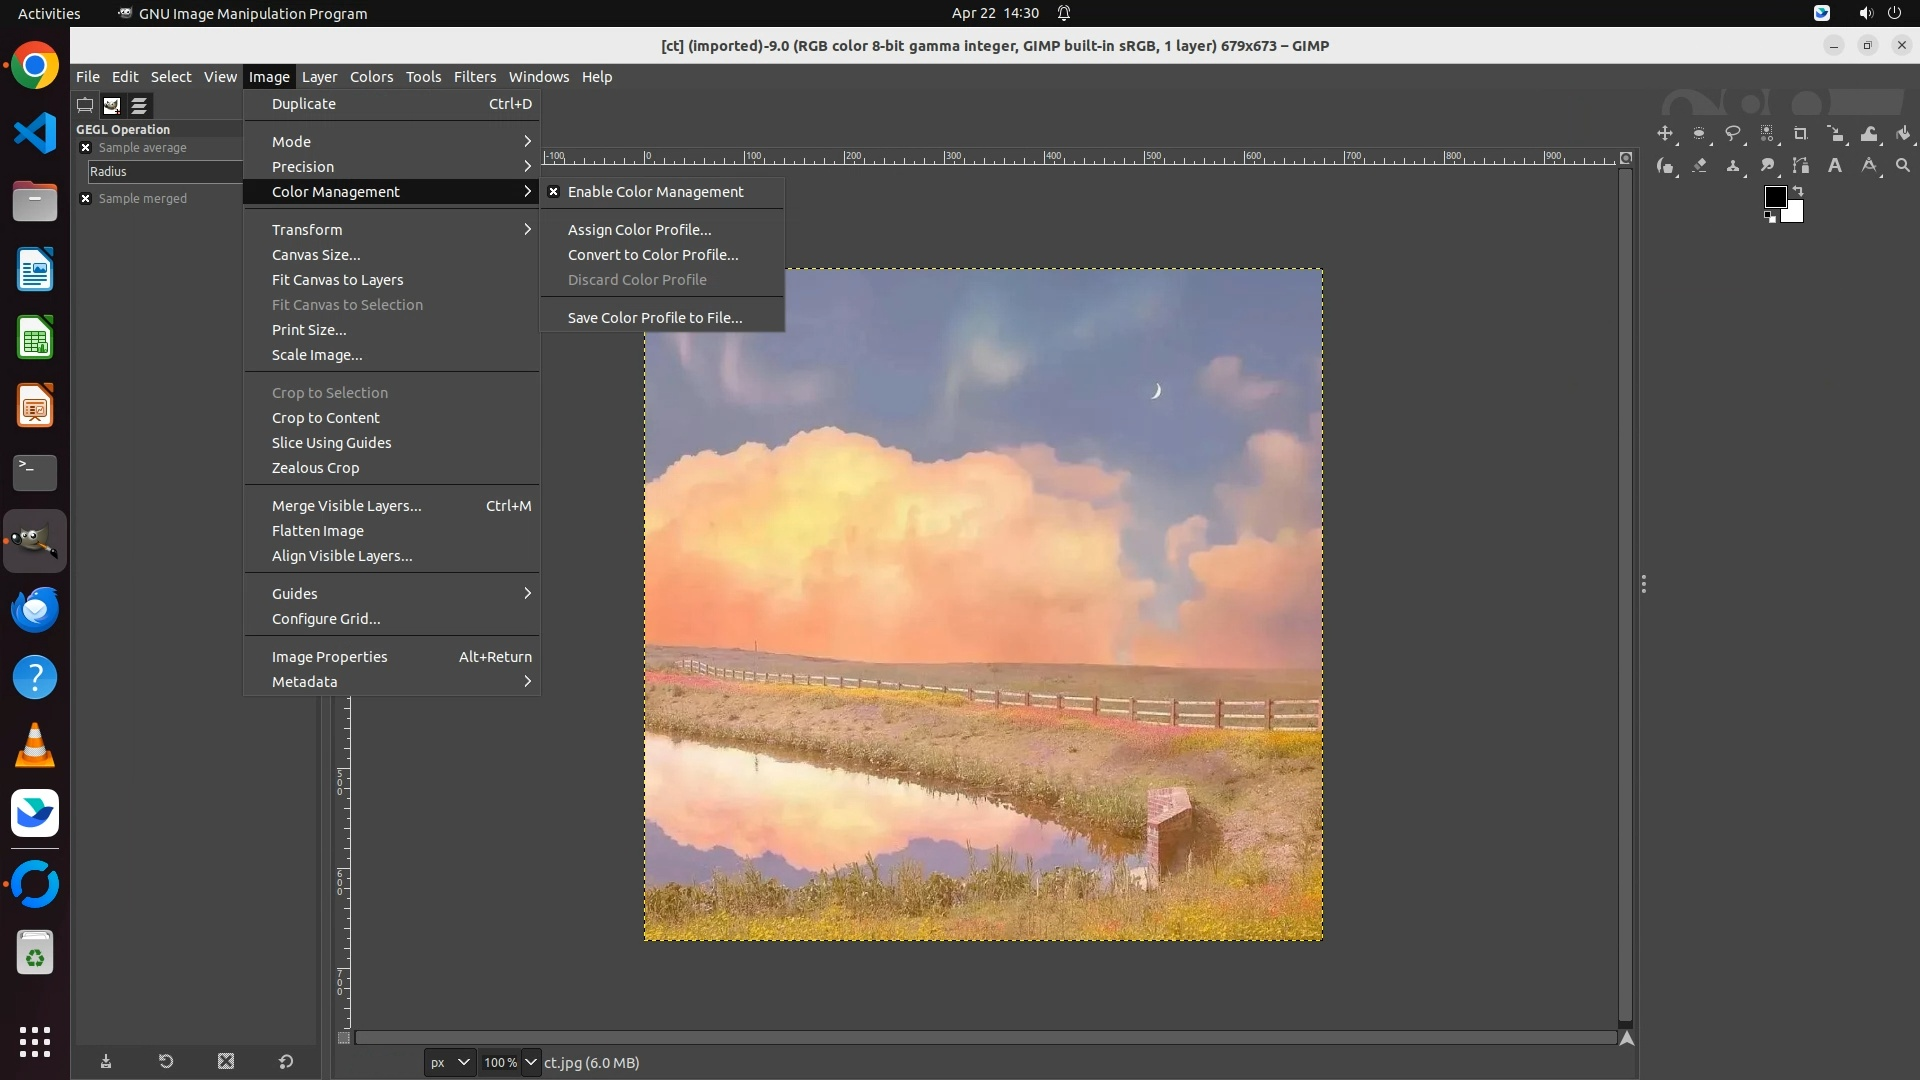Select the Eraser tool
This screenshot has height=1080, width=1920.
coord(1699,166)
